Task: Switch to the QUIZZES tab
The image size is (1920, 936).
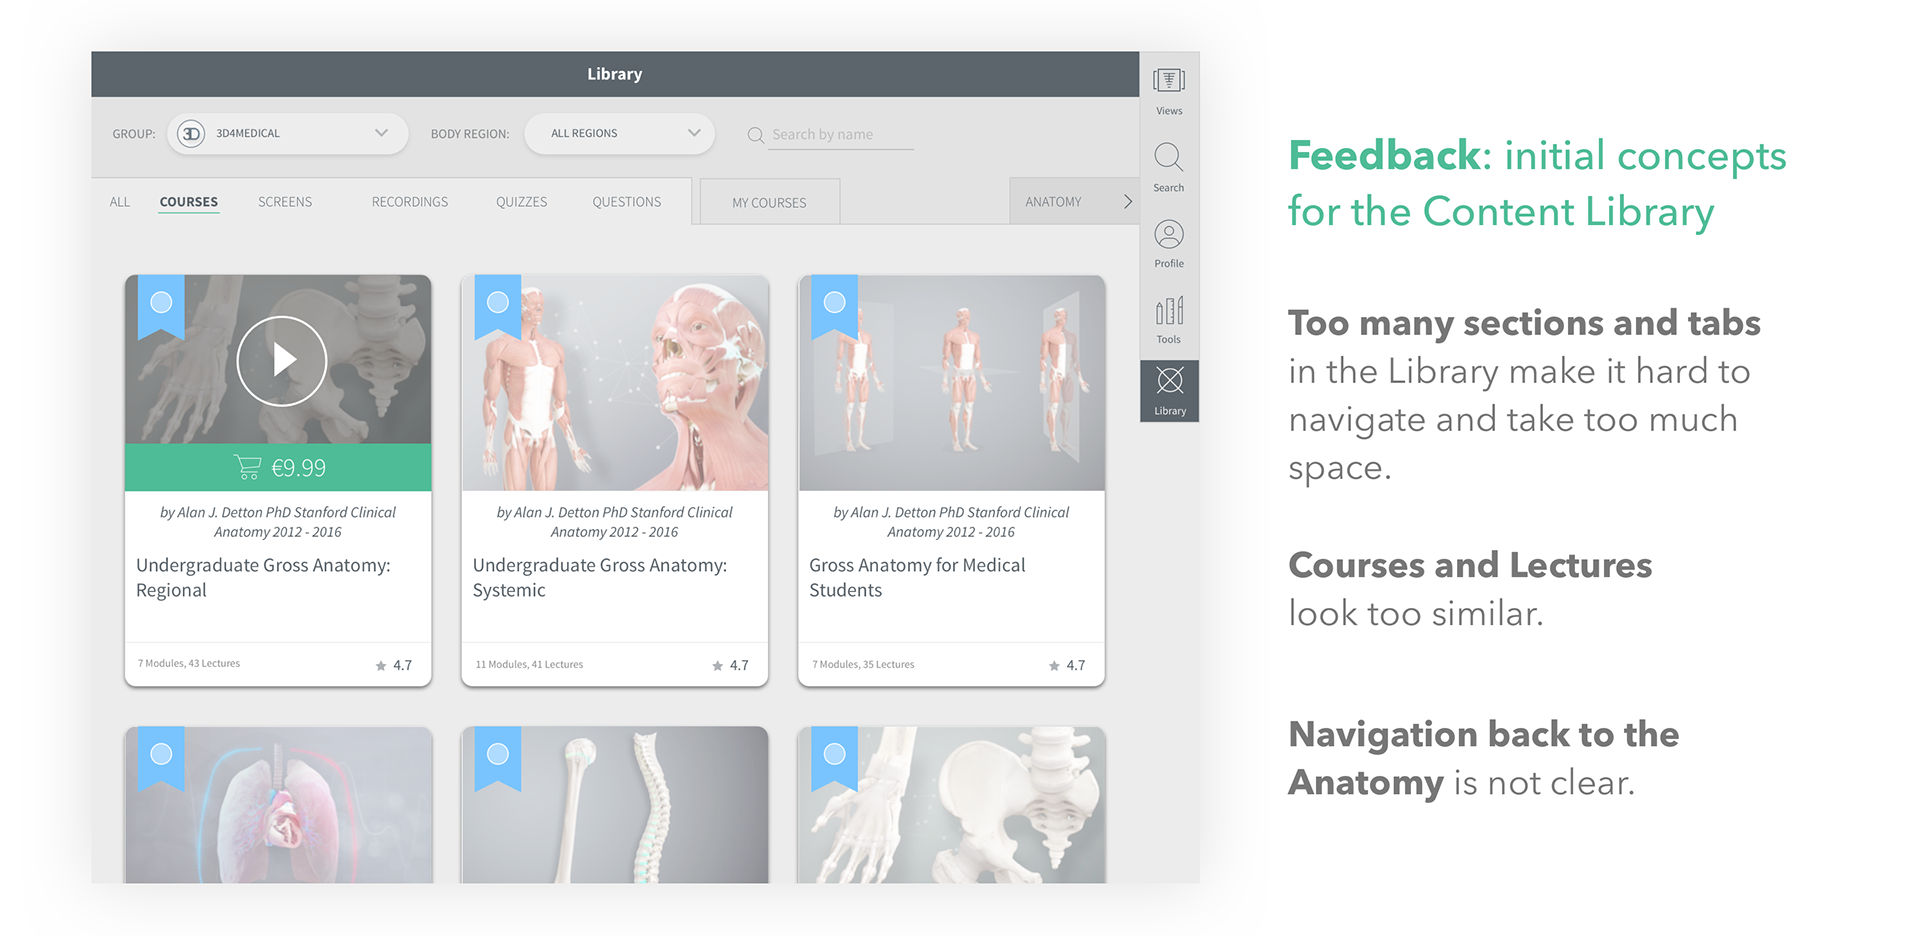Action: click(x=522, y=202)
